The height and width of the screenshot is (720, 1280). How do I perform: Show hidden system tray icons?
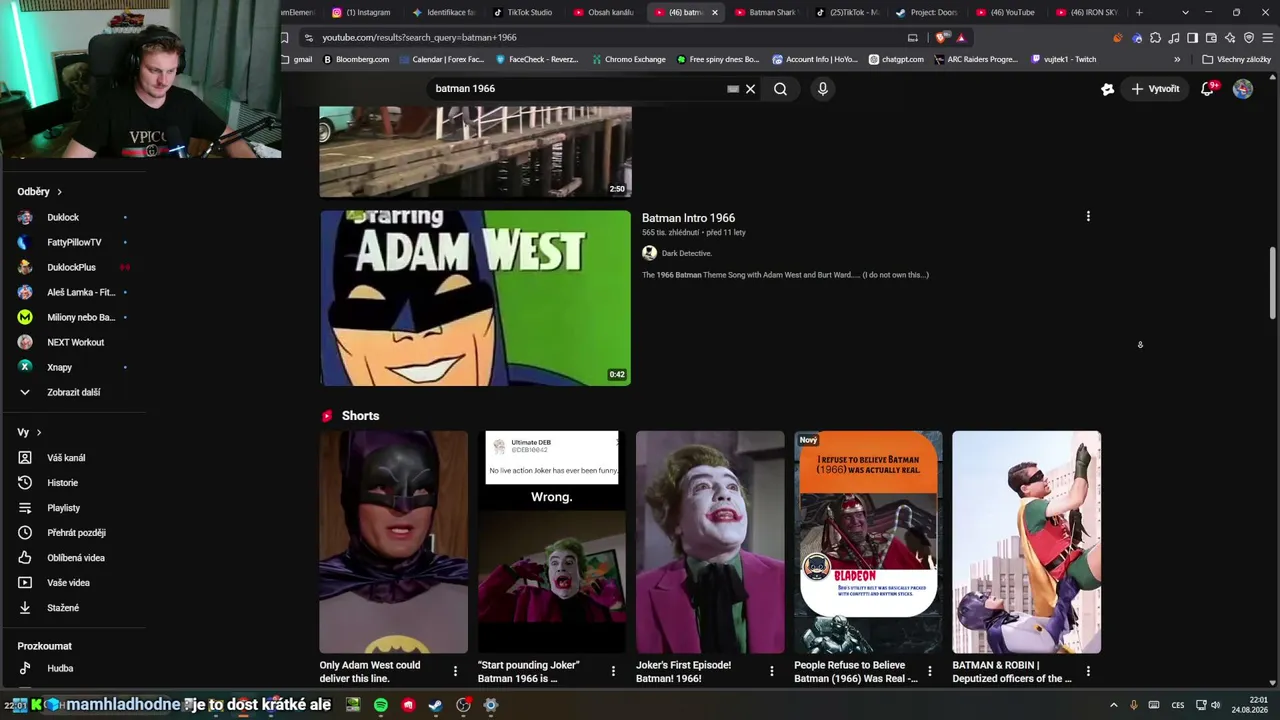1114,705
